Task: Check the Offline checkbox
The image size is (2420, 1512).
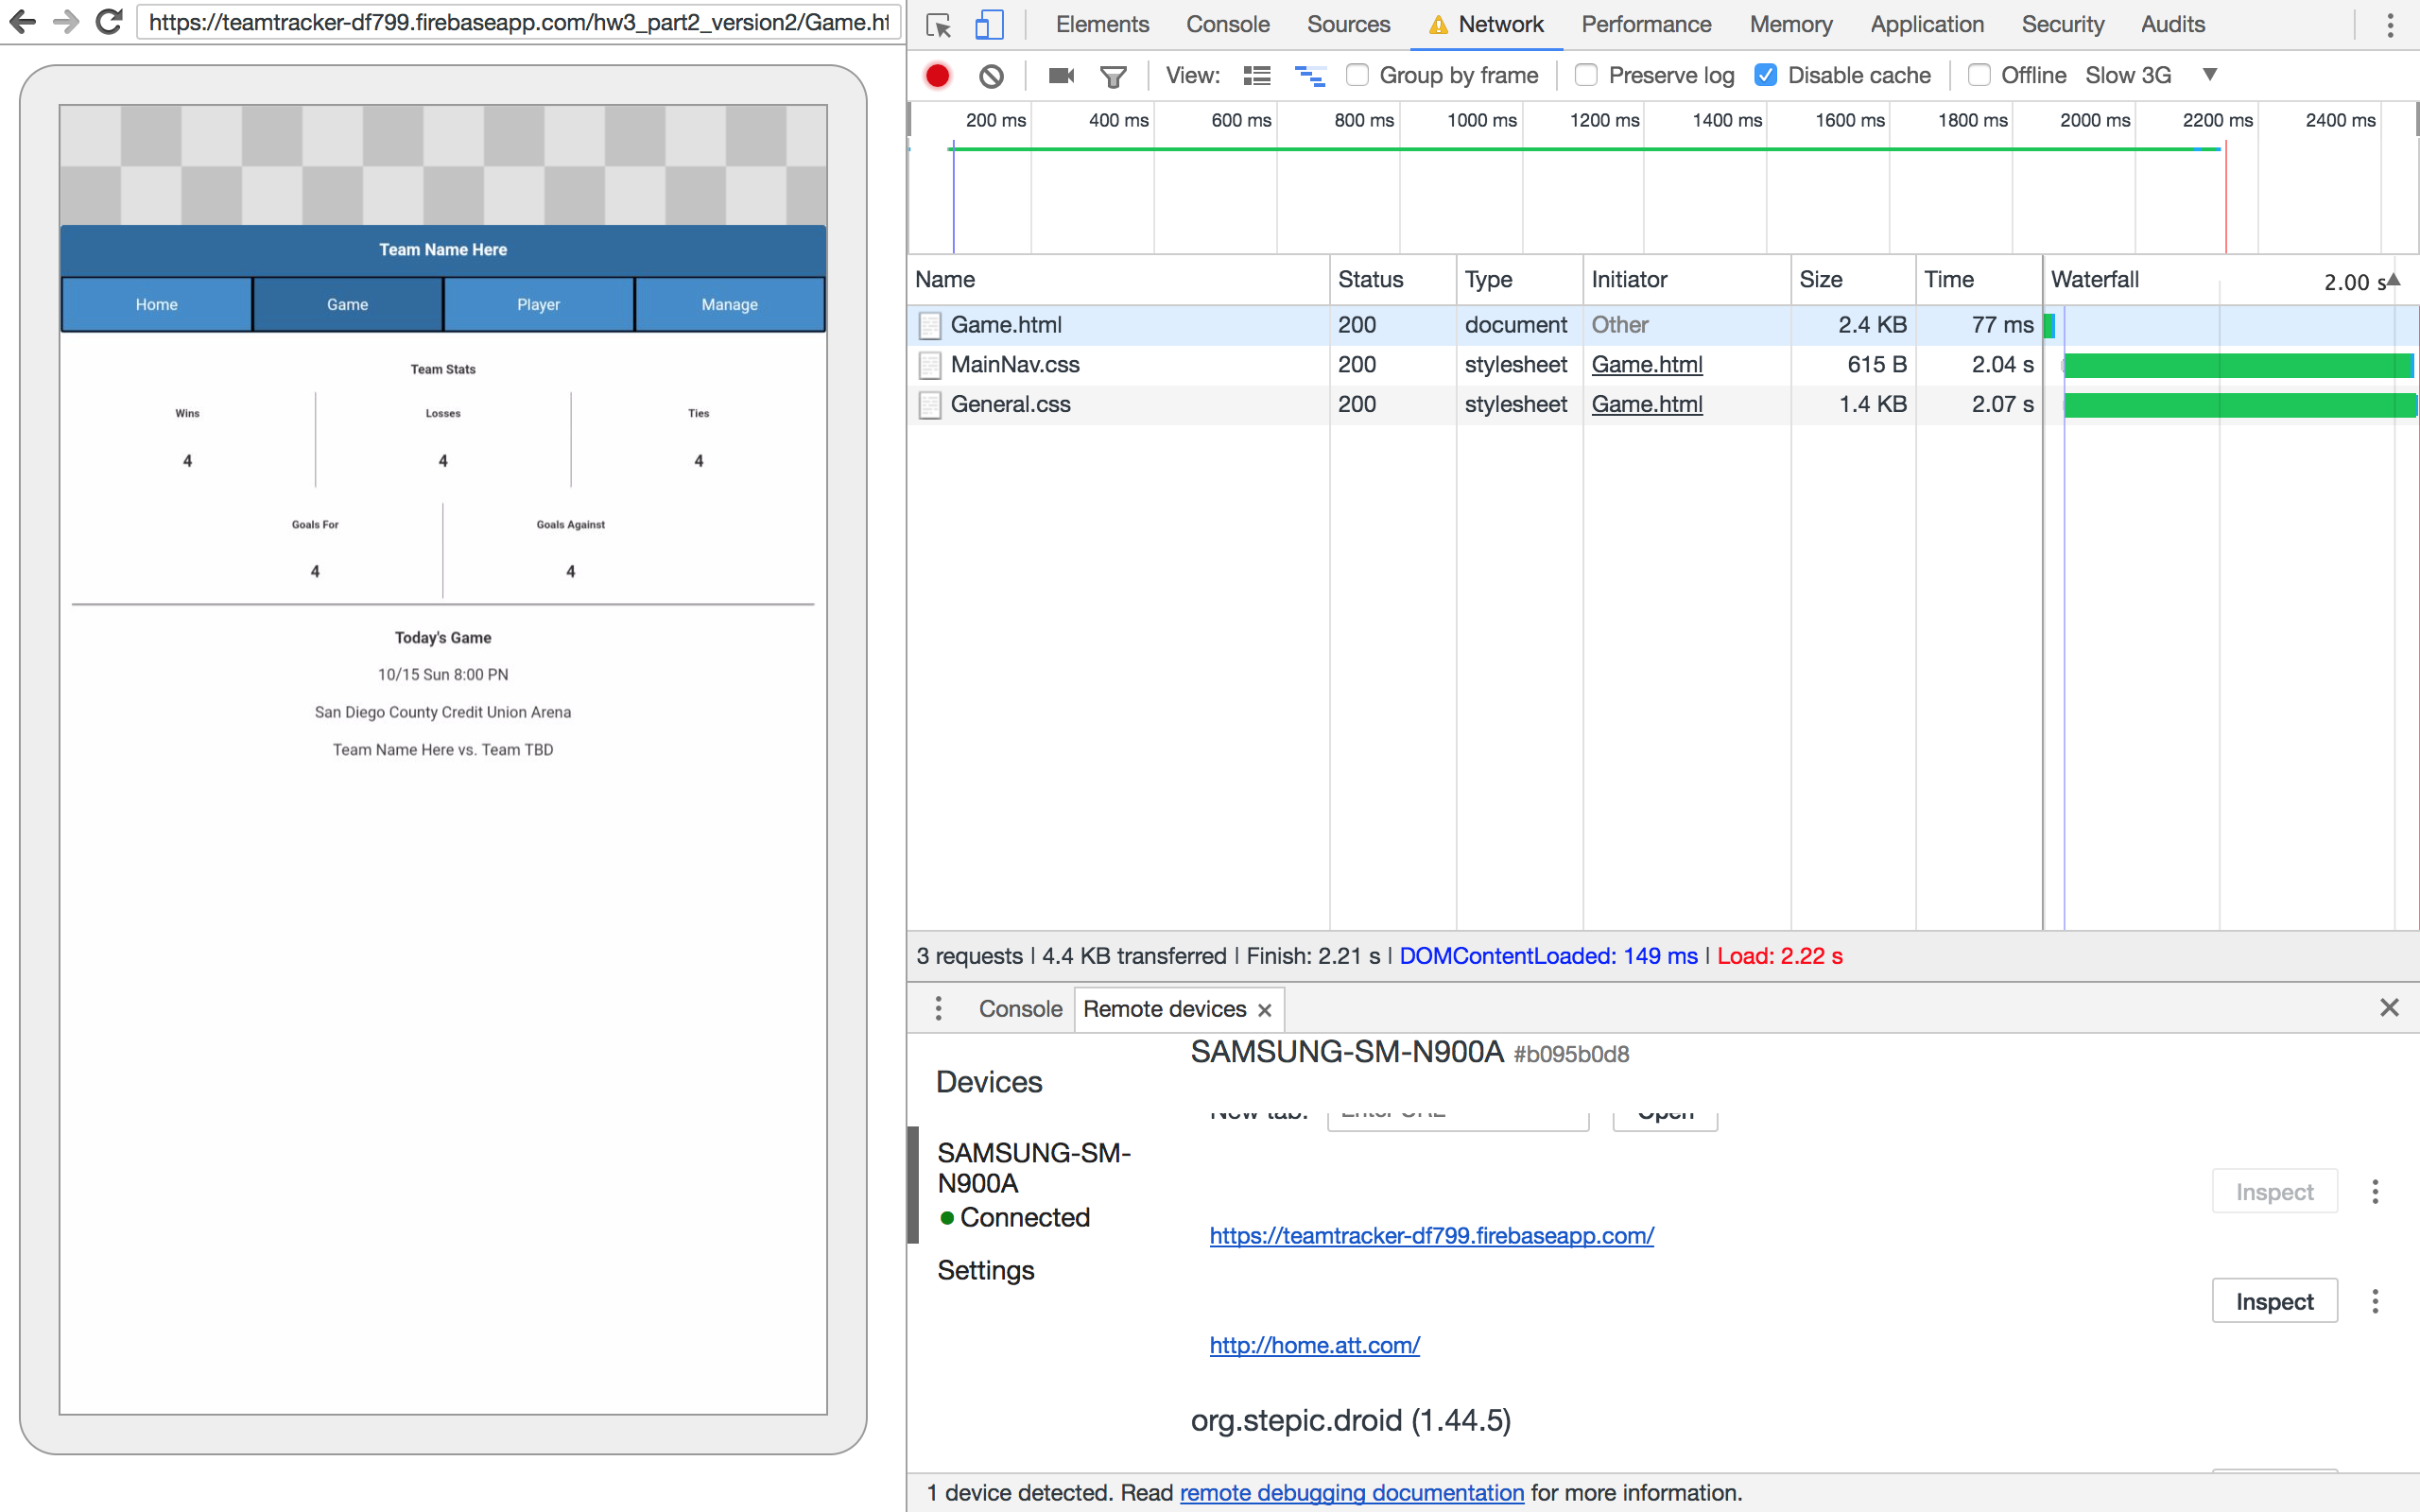Action: click(x=1979, y=75)
